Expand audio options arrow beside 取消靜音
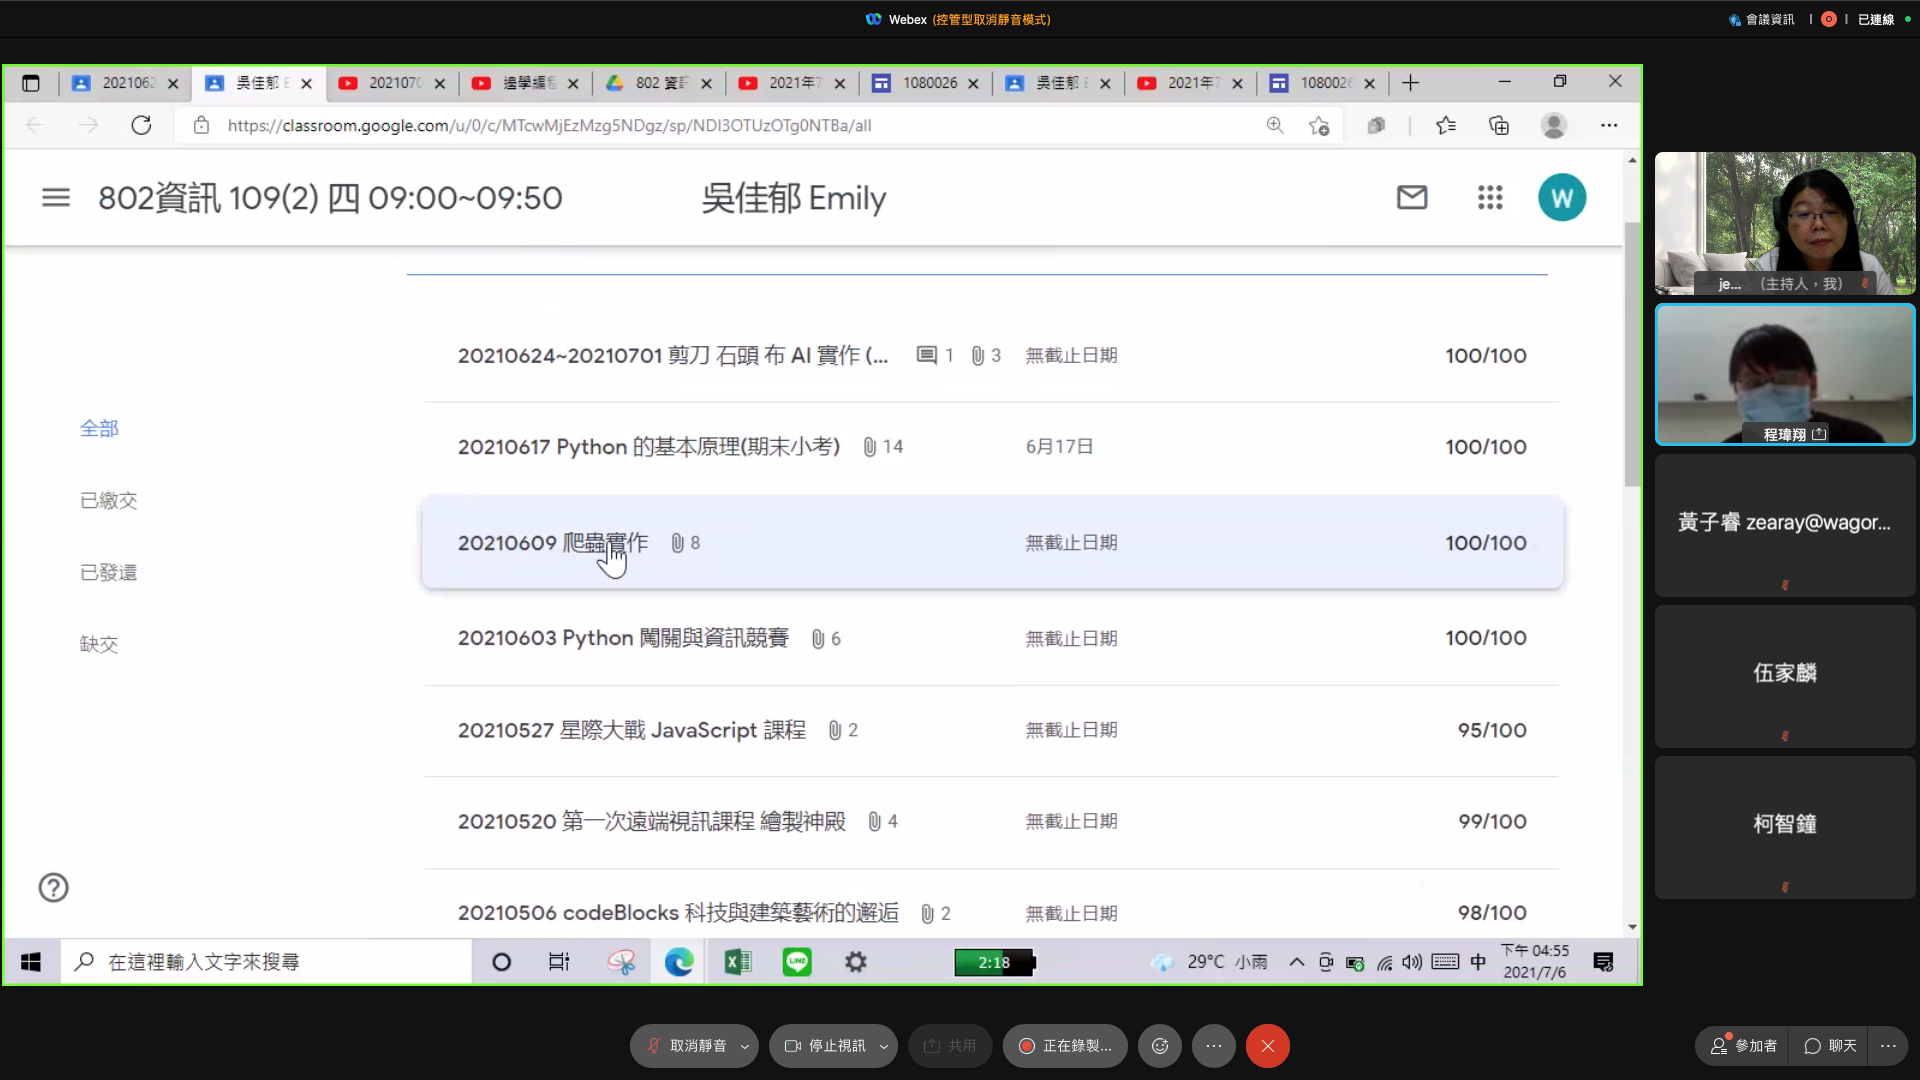The width and height of the screenshot is (1920, 1080). pos(745,1046)
